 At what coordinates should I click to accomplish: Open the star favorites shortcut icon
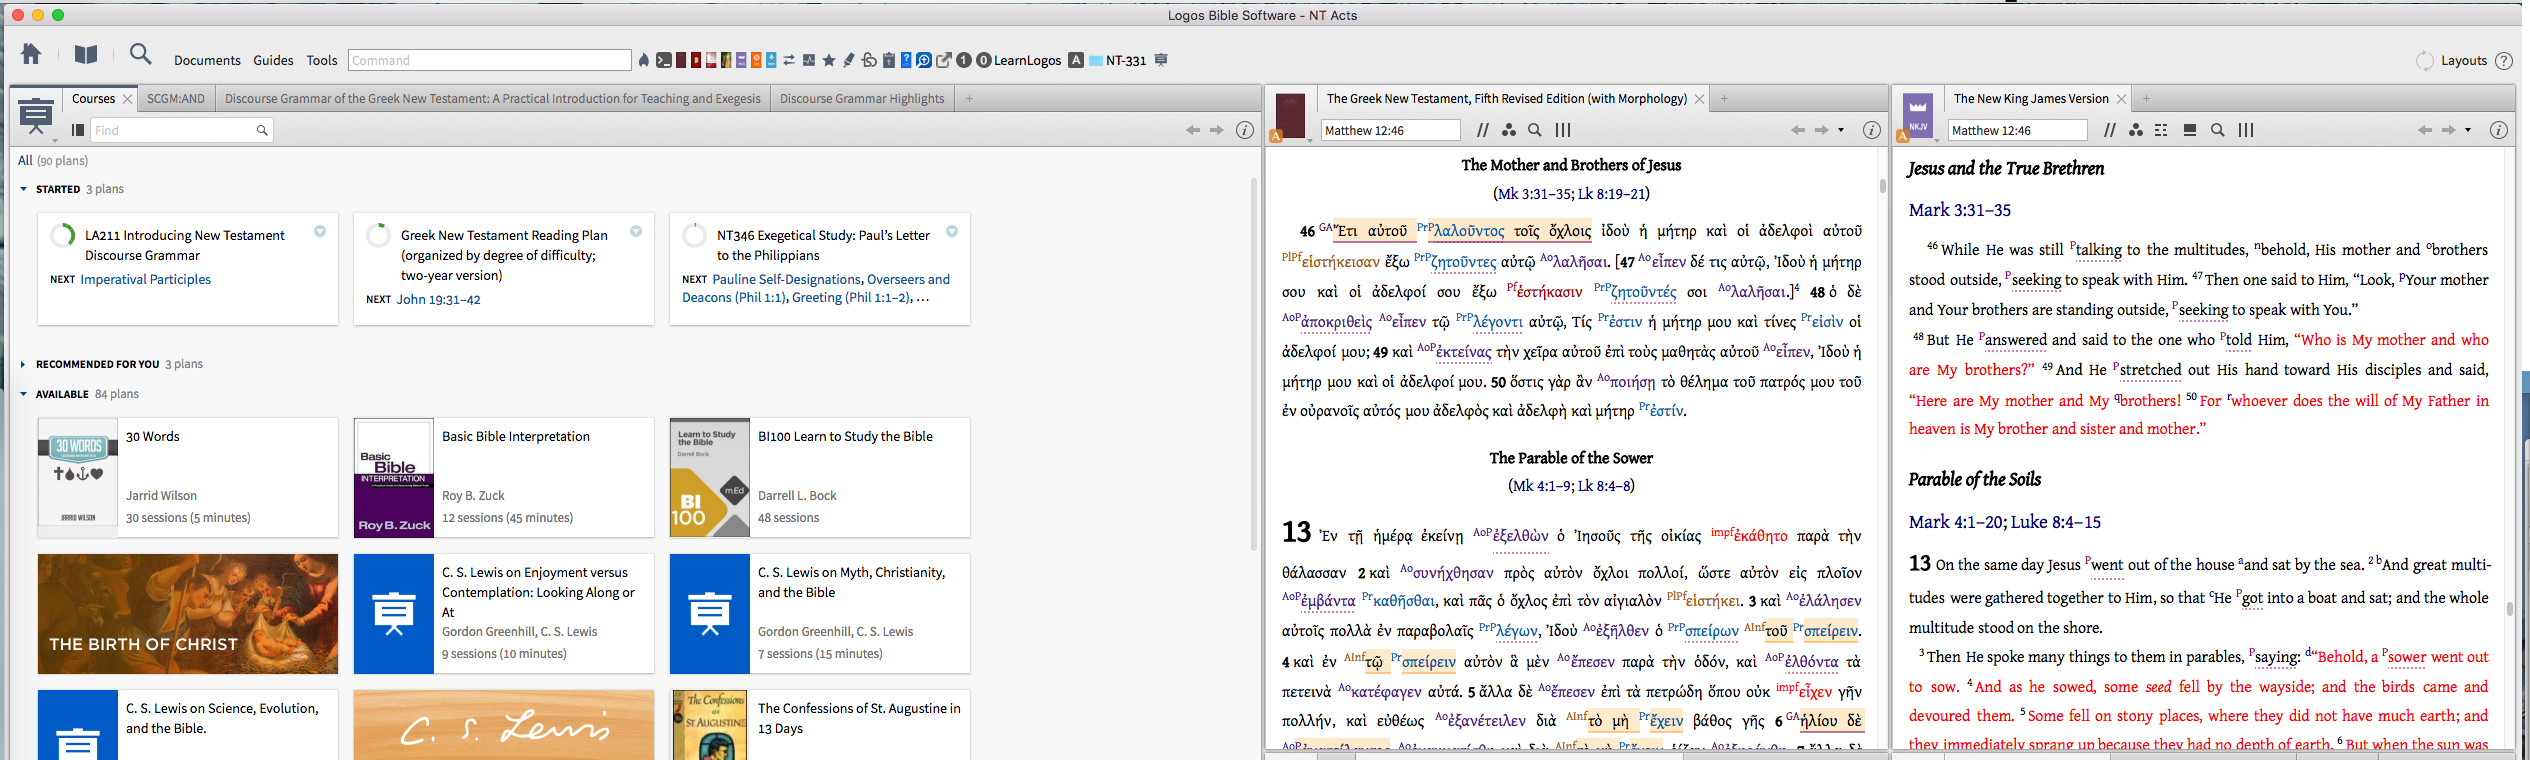tap(829, 60)
